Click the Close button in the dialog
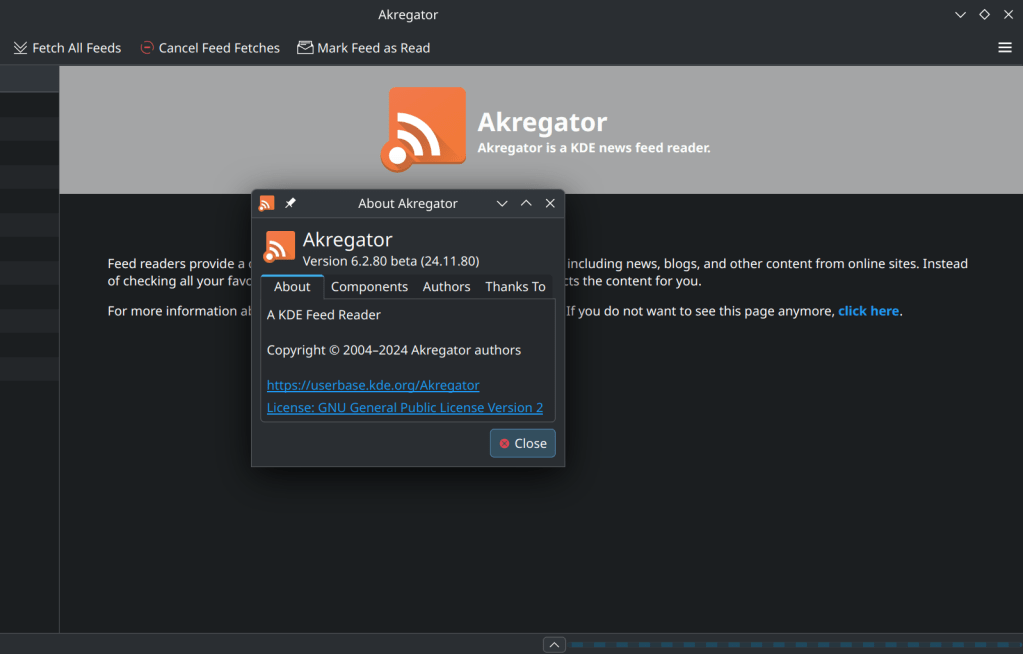 pos(522,443)
